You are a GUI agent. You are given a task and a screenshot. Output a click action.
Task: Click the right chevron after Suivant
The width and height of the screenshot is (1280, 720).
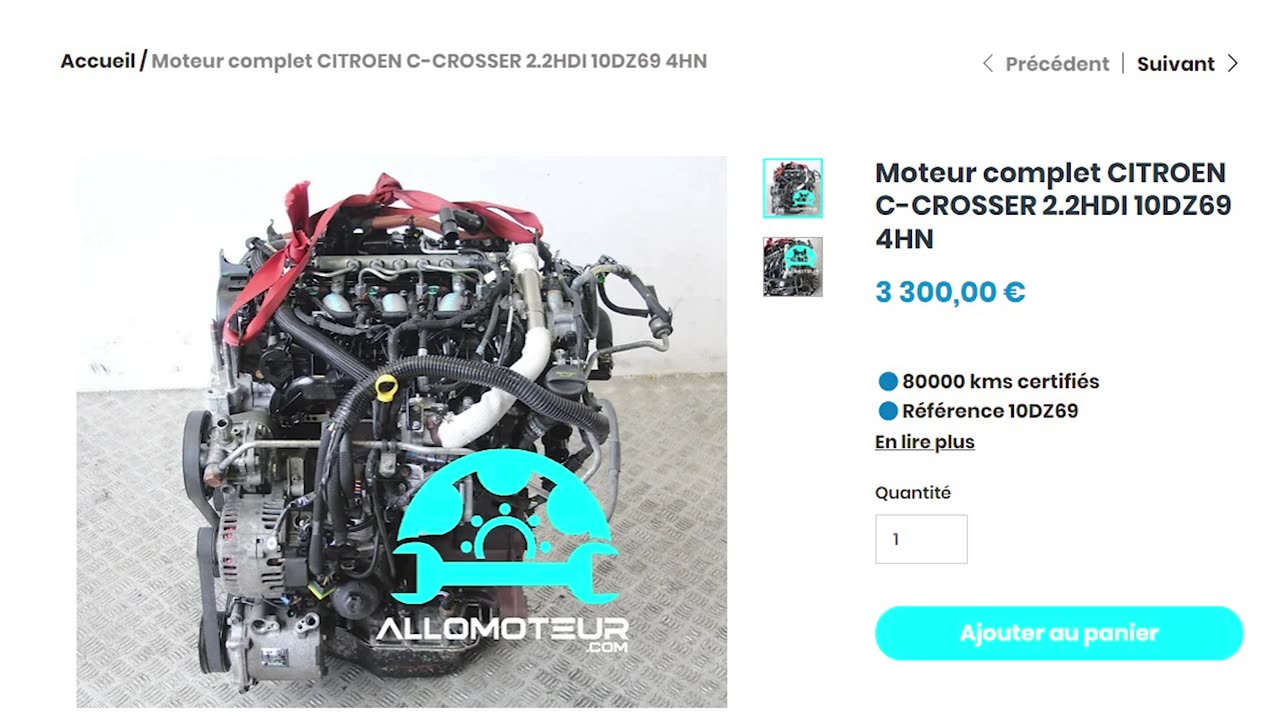tap(1232, 64)
